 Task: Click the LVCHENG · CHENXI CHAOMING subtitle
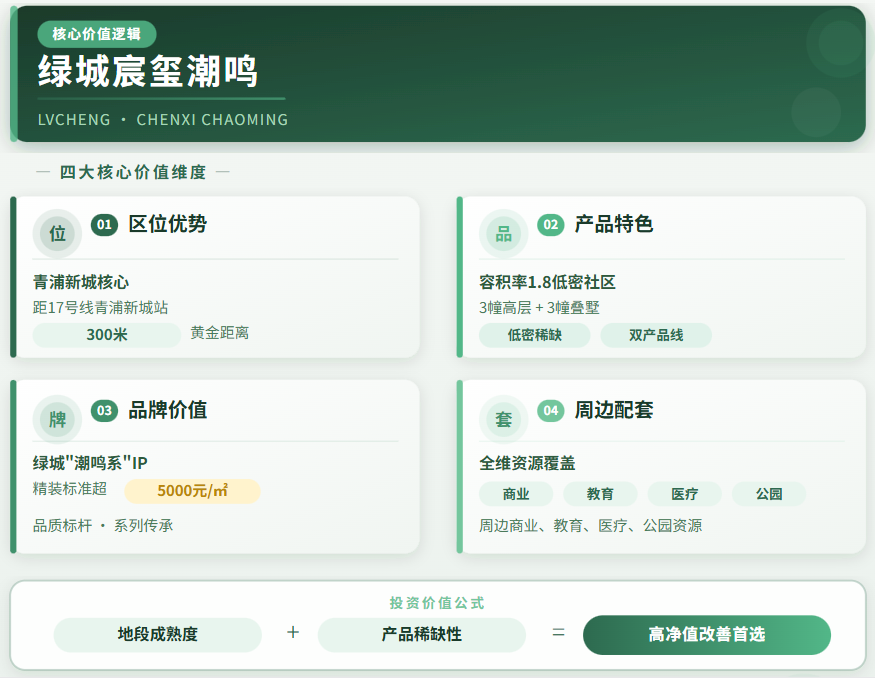163,120
